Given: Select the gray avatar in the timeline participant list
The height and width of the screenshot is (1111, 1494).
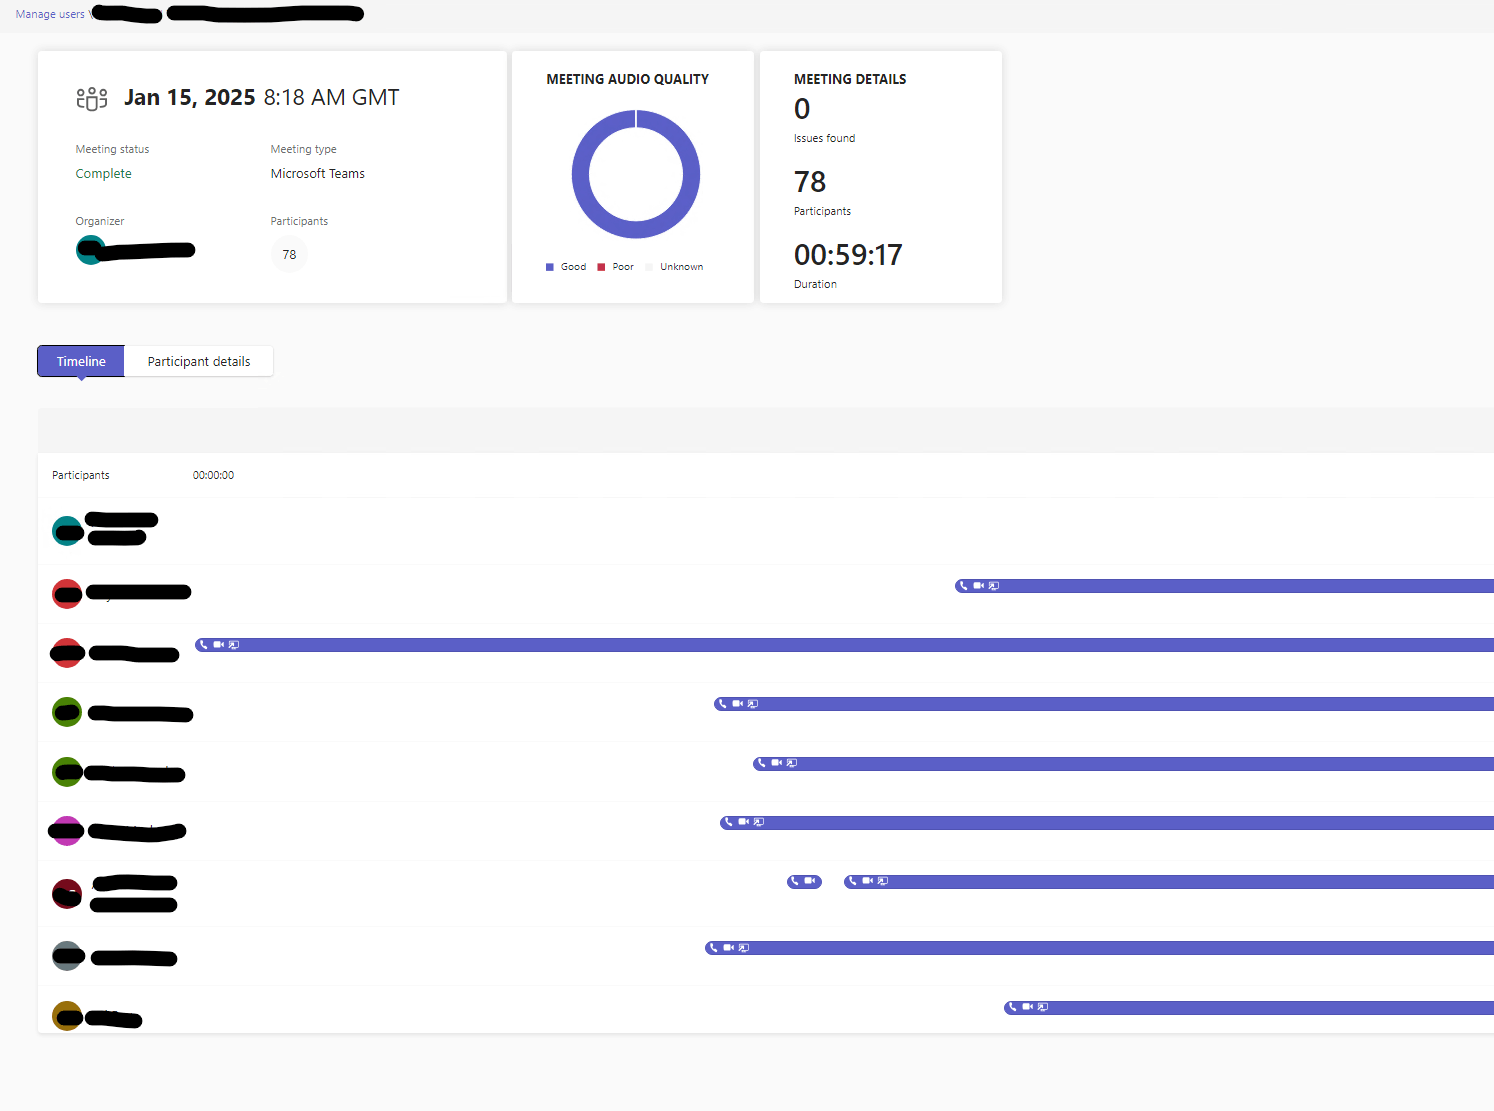Looking at the screenshot, I should pyautogui.click(x=67, y=956).
